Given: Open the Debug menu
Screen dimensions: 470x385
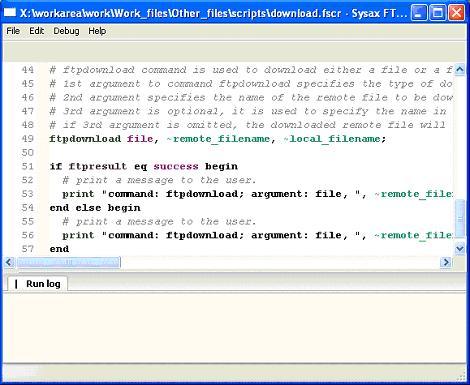Looking at the screenshot, I should [66, 31].
